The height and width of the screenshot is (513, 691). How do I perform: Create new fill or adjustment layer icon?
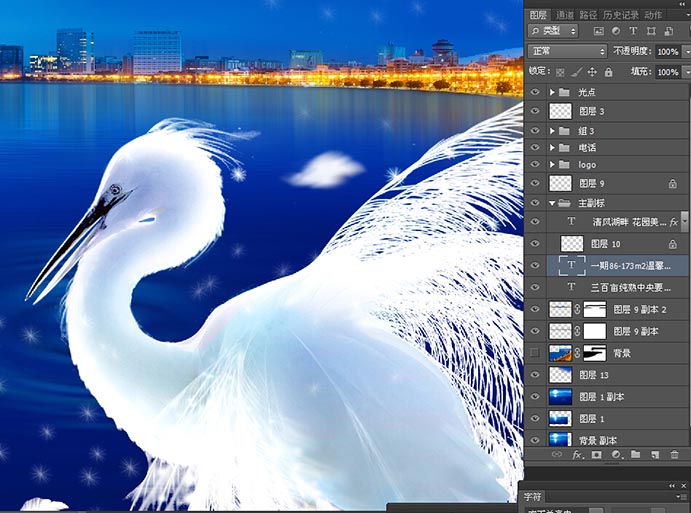click(616, 454)
